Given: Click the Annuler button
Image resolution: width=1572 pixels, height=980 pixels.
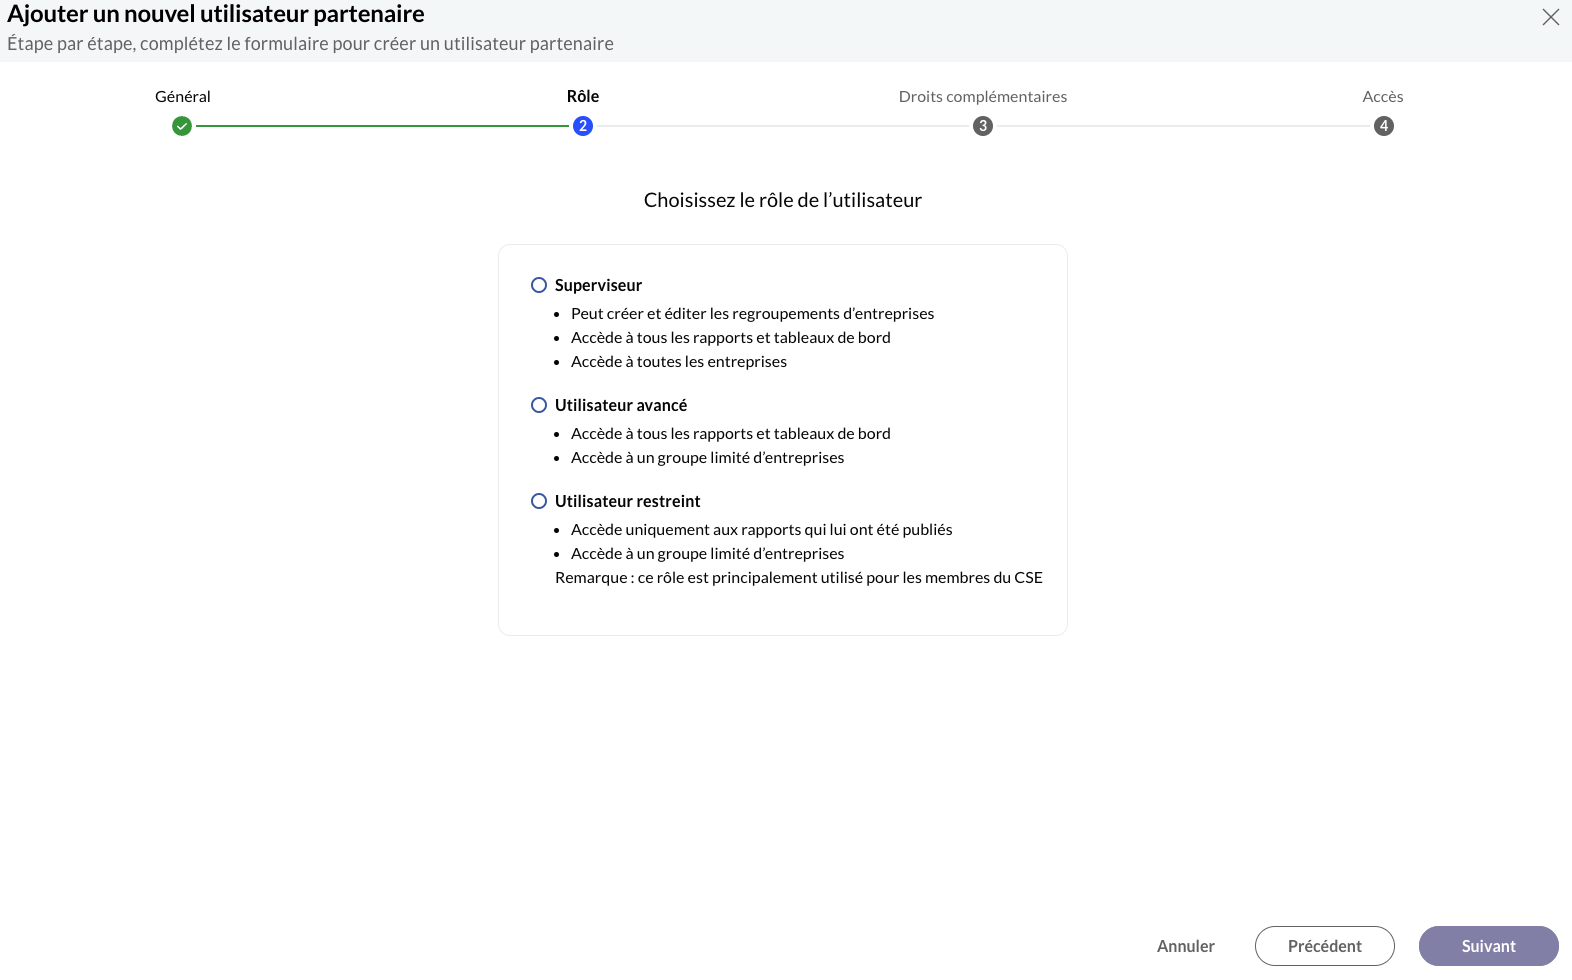Looking at the screenshot, I should tap(1186, 946).
